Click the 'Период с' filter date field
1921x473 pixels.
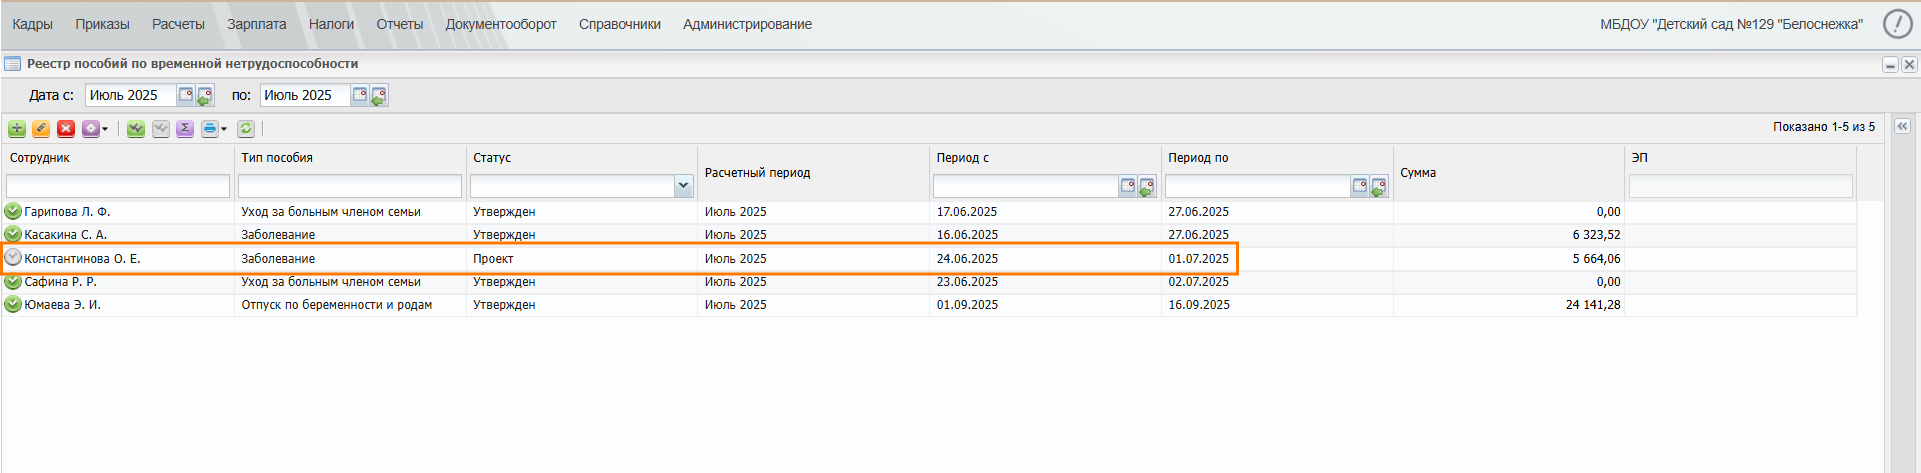(x=1026, y=186)
